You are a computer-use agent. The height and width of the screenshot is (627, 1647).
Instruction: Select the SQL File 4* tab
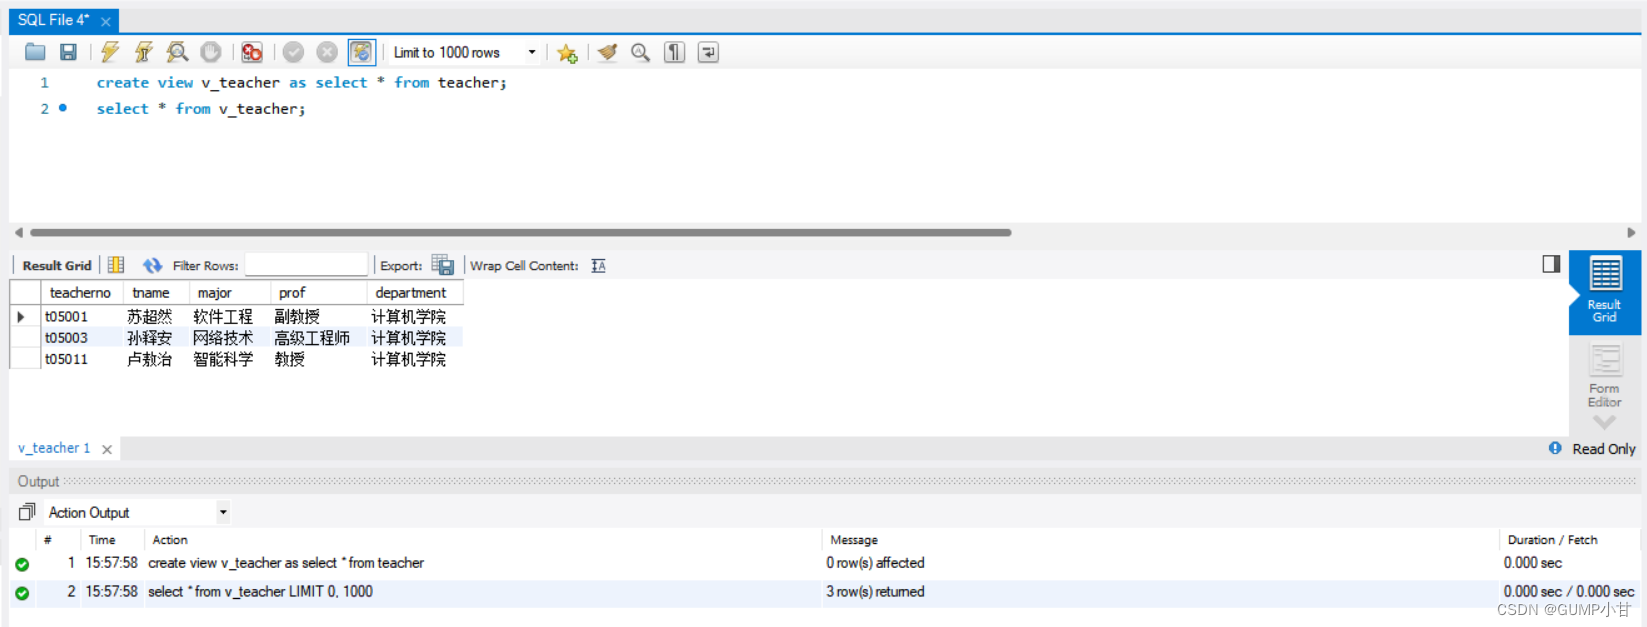pos(54,20)
